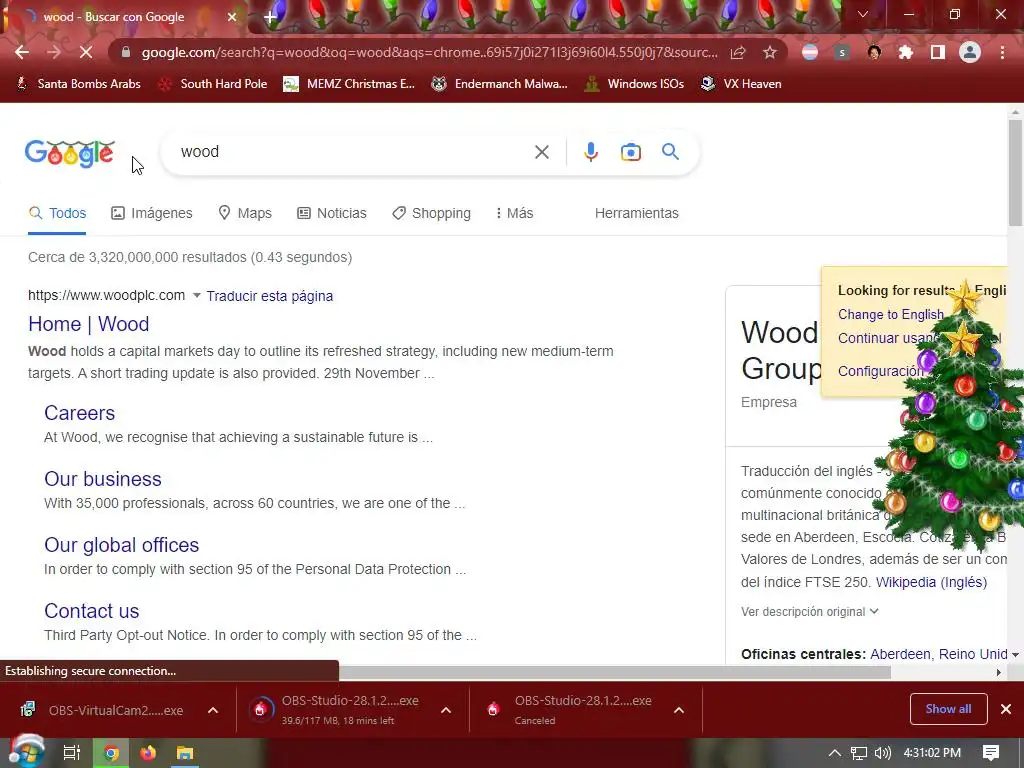Open OBS-VirtualCam2 downloaded file
The image size is (1024, 768).
click(x=102, y=711)
